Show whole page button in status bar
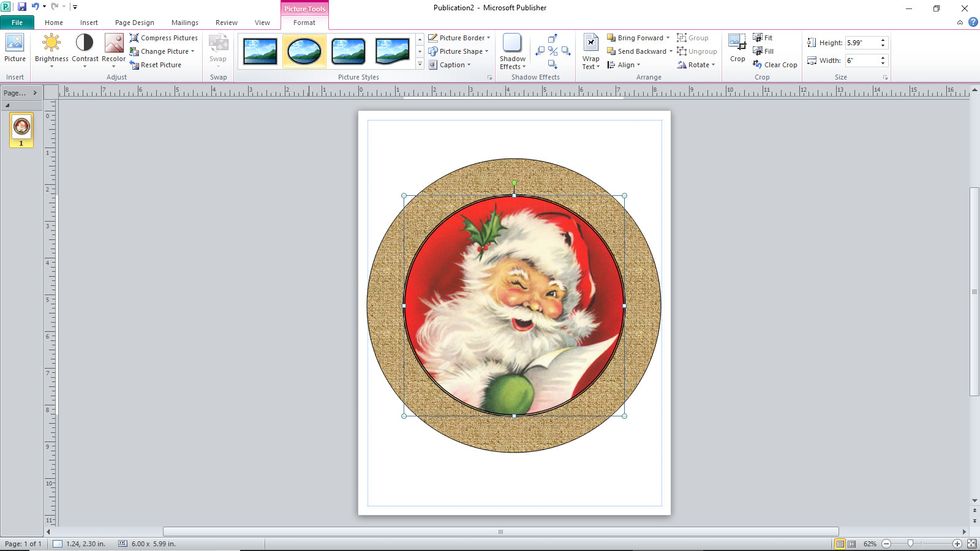Image resolution: width=980 pixels, height=551 pixels. [x=972, y=544]
